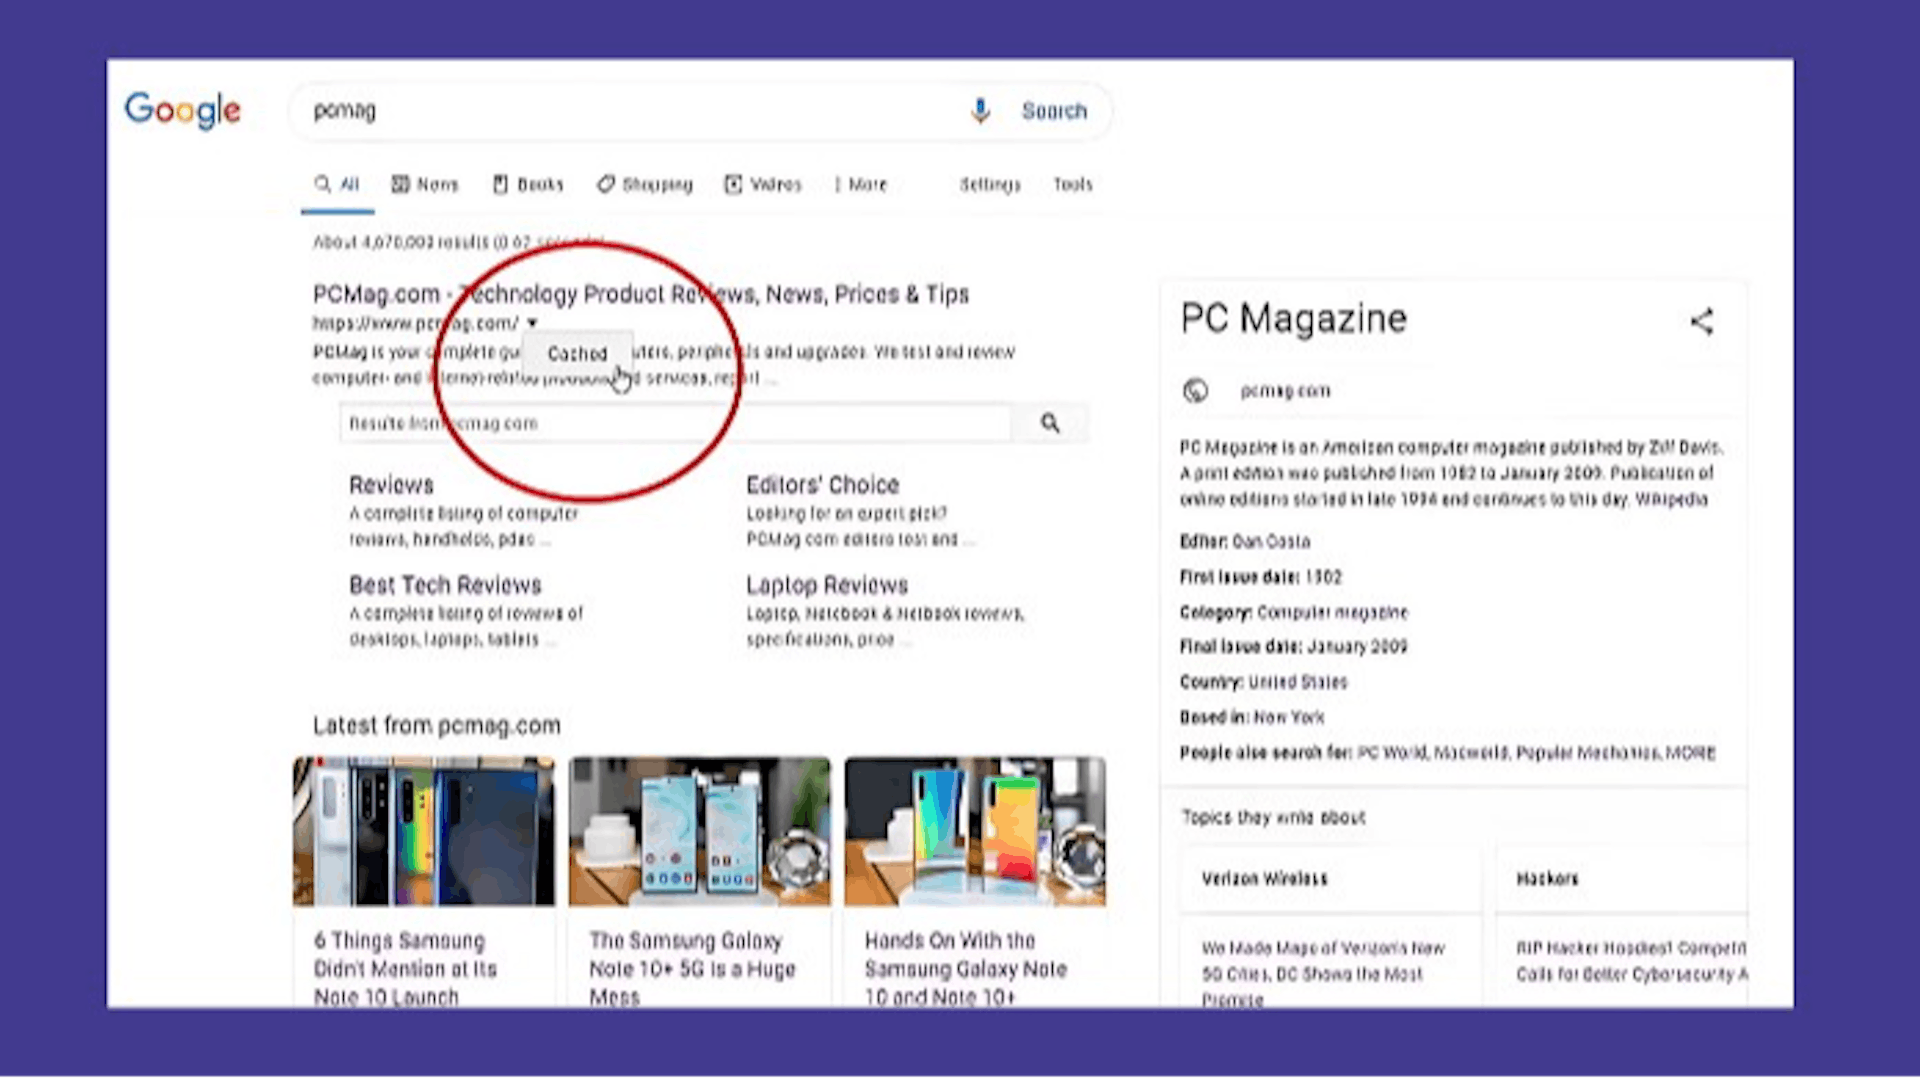
Task: Open the Editors' Choice sitelink
Action: 822,485
